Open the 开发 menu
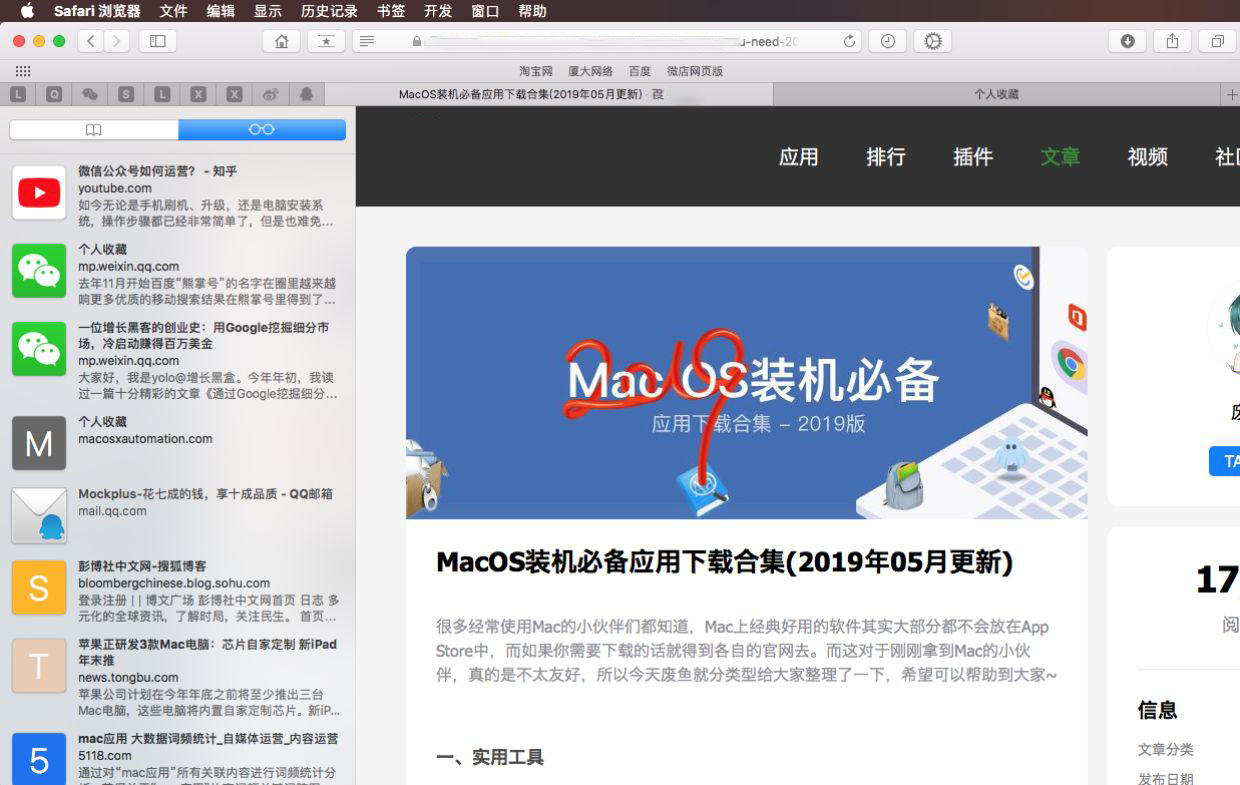This screenshot has height=785, width=1240. [x=438, y=11]
